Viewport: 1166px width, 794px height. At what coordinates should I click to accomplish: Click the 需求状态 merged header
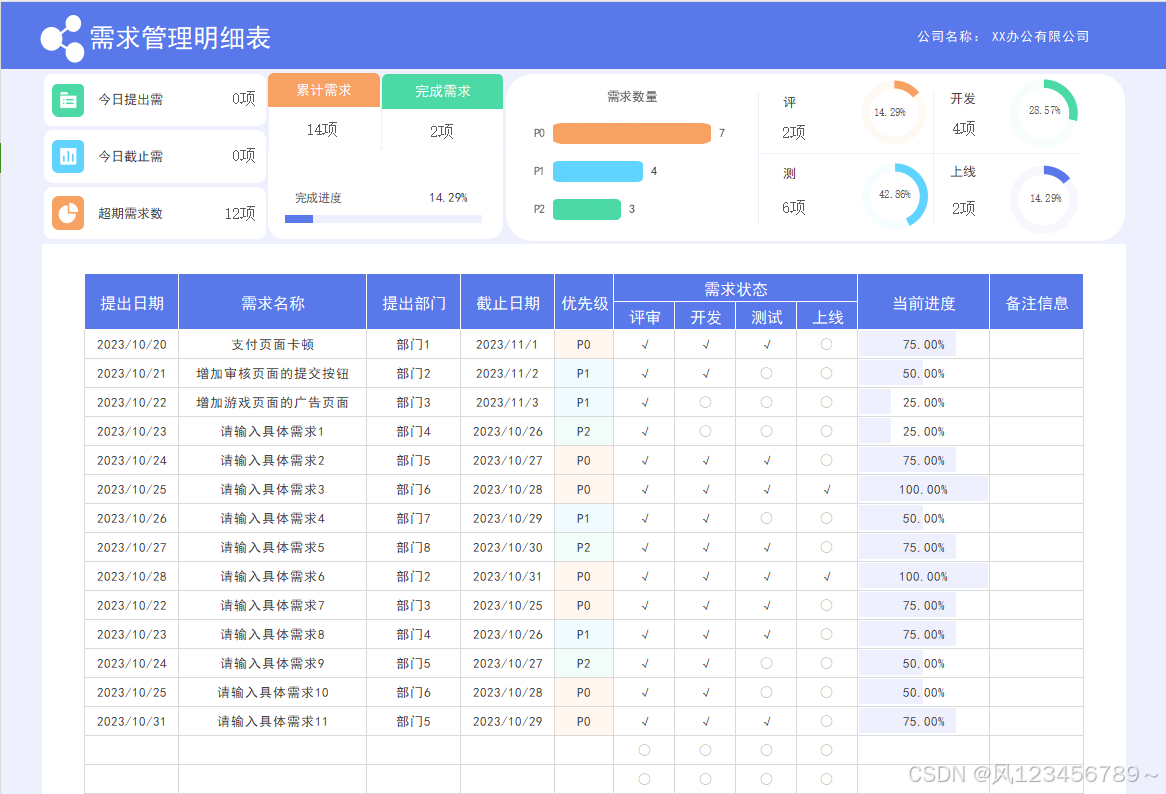point(735,288)
